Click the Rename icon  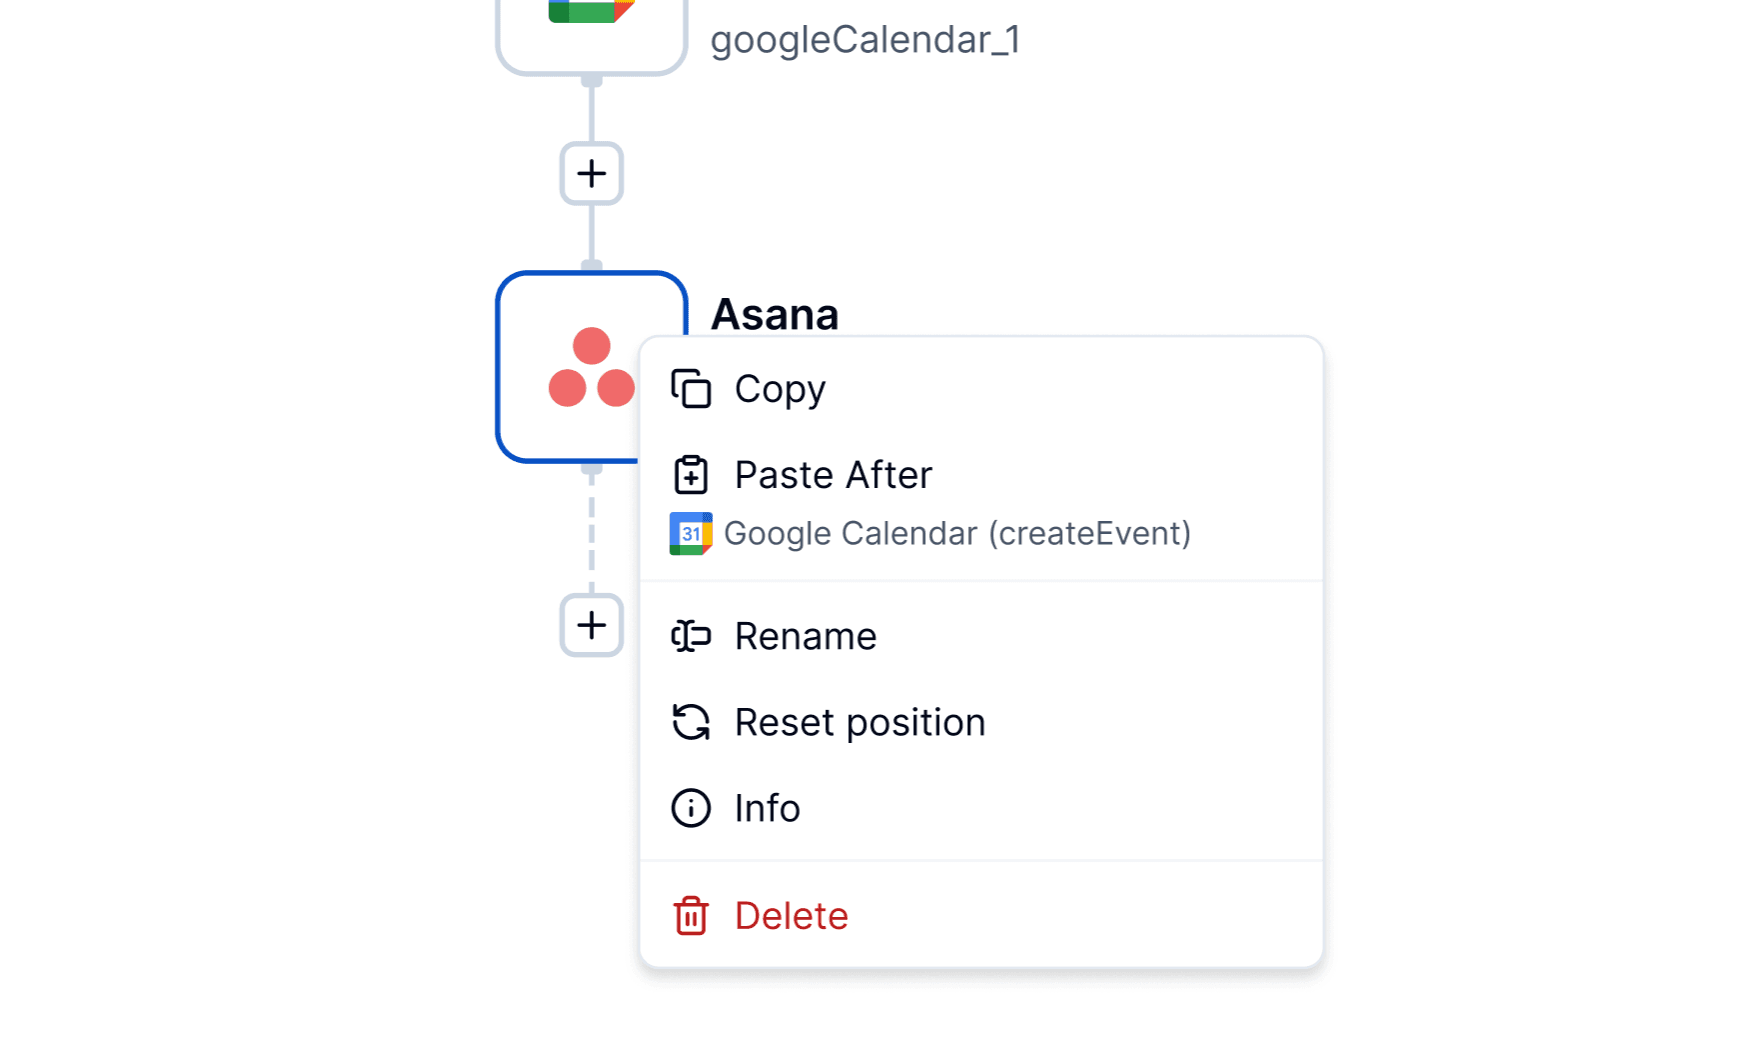click(x=691, y=636)
